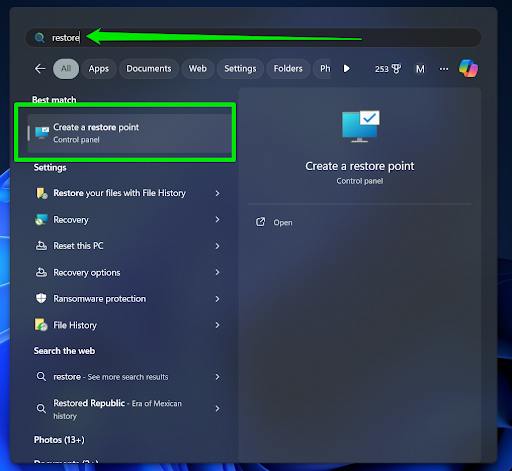Image resolution: width=512 pixels, height=471 pixels.
Task: Expand restore See more search results chevron
Action: tap(217, 377)
